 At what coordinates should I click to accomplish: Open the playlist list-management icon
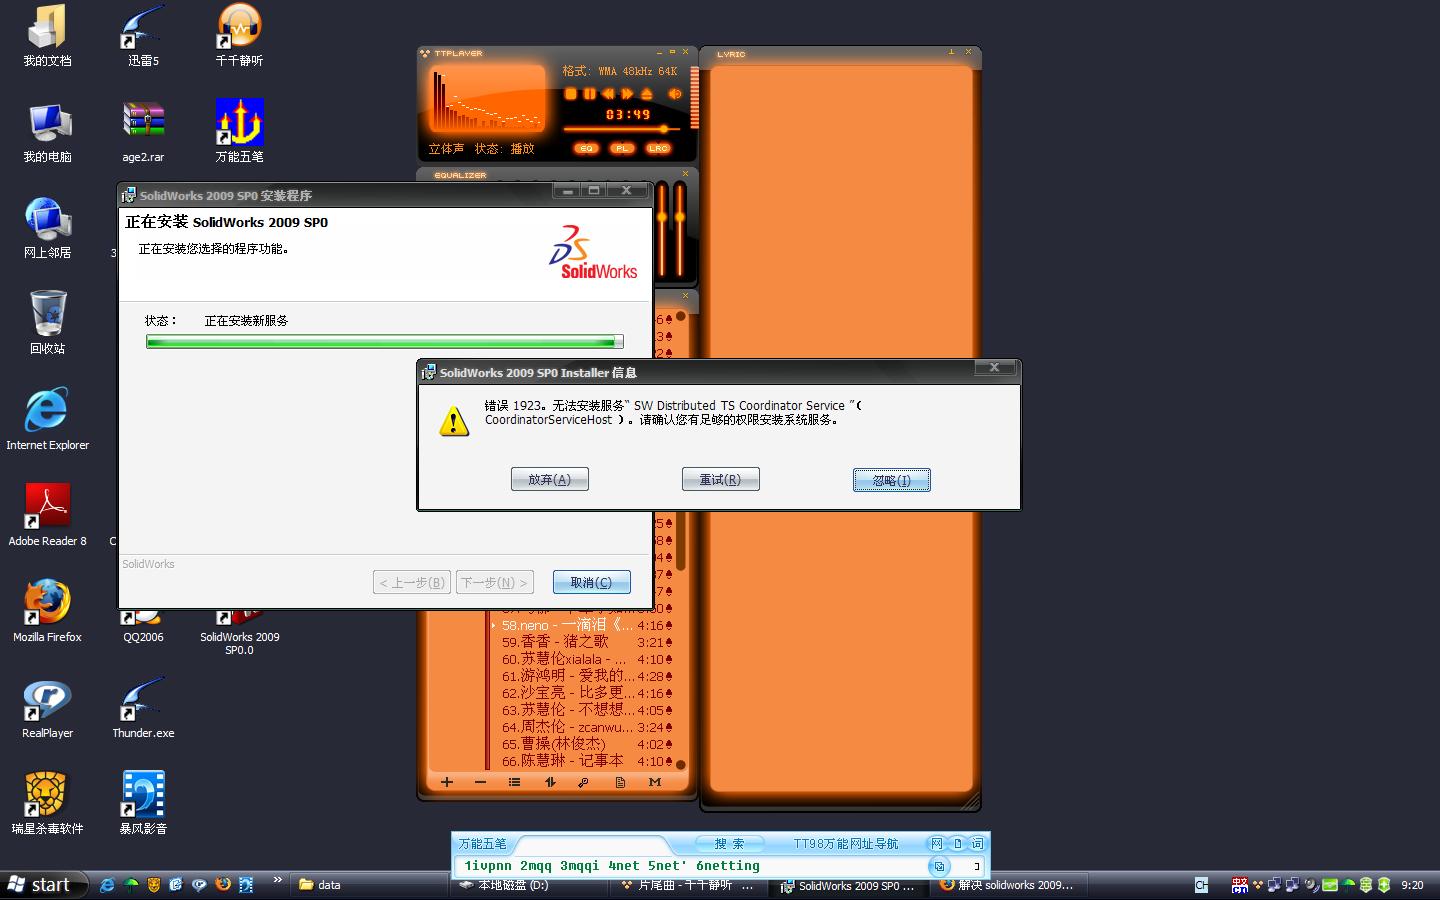point(514,782)
